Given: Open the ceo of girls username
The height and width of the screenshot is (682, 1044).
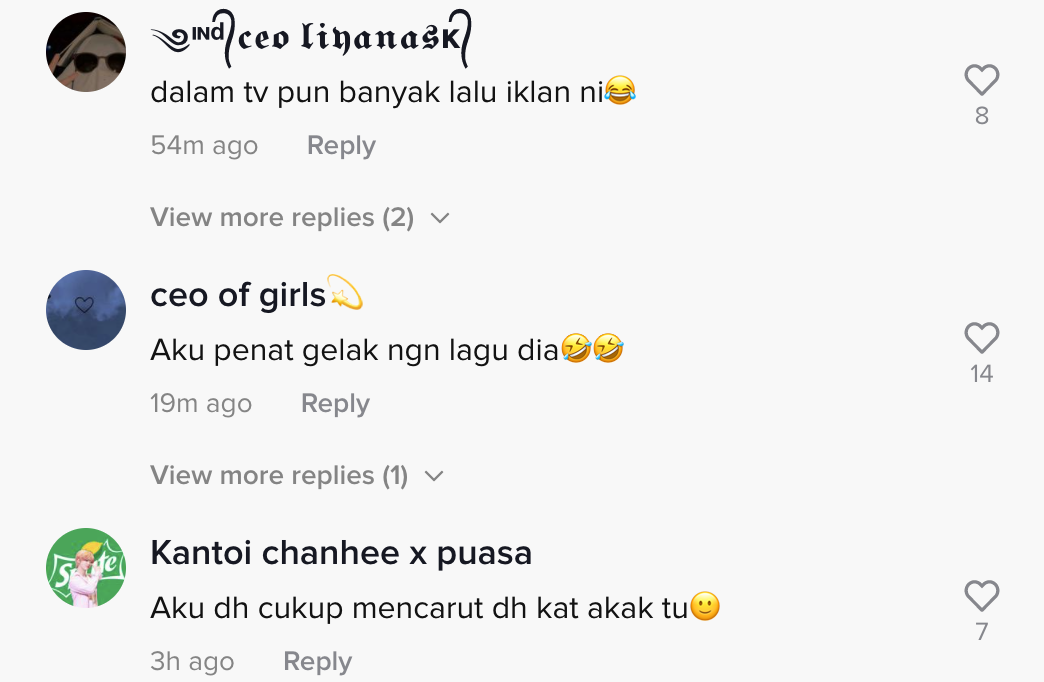Looking at the screenshot, I should 238,295.
